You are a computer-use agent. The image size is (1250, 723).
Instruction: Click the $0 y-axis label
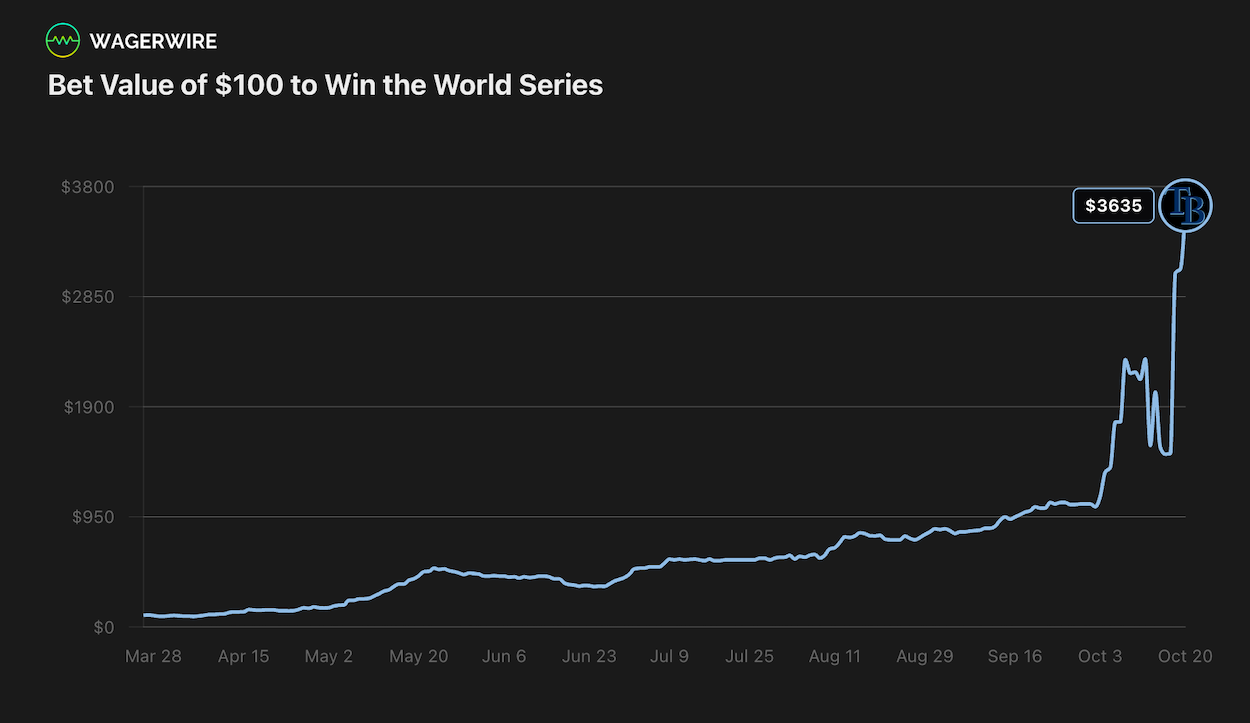point(105,627)
